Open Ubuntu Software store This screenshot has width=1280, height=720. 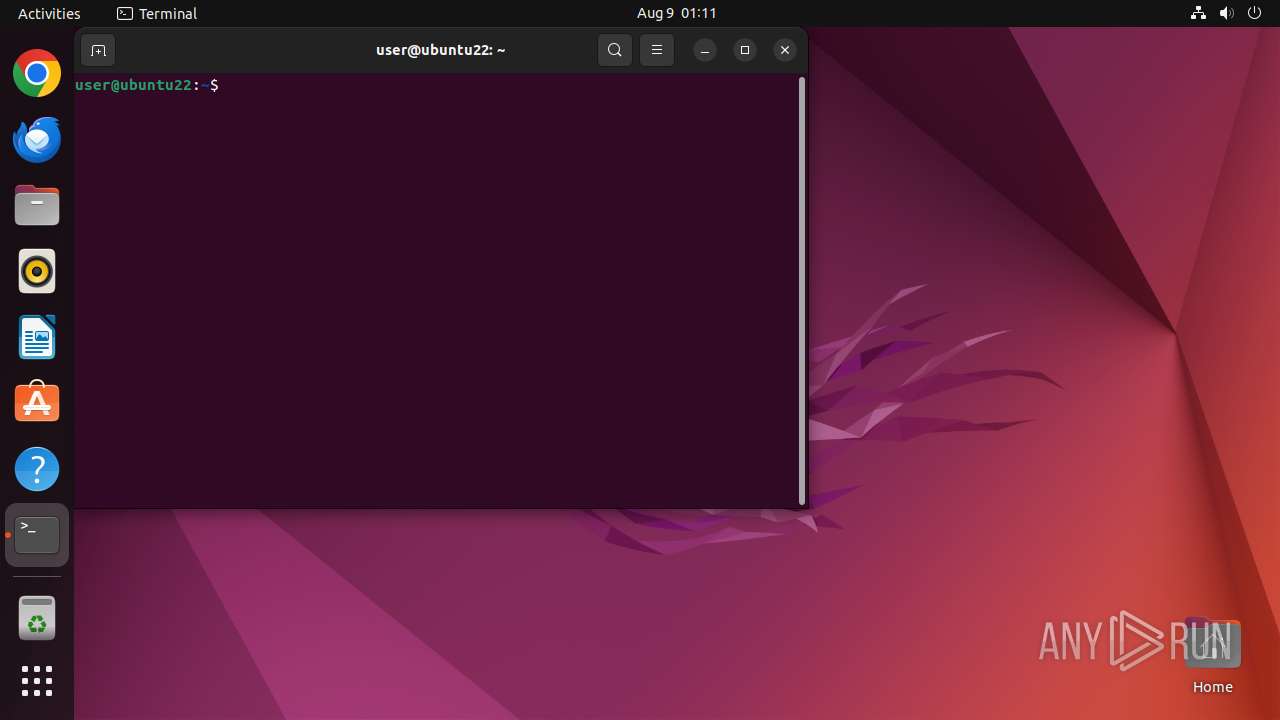point(37,403)
